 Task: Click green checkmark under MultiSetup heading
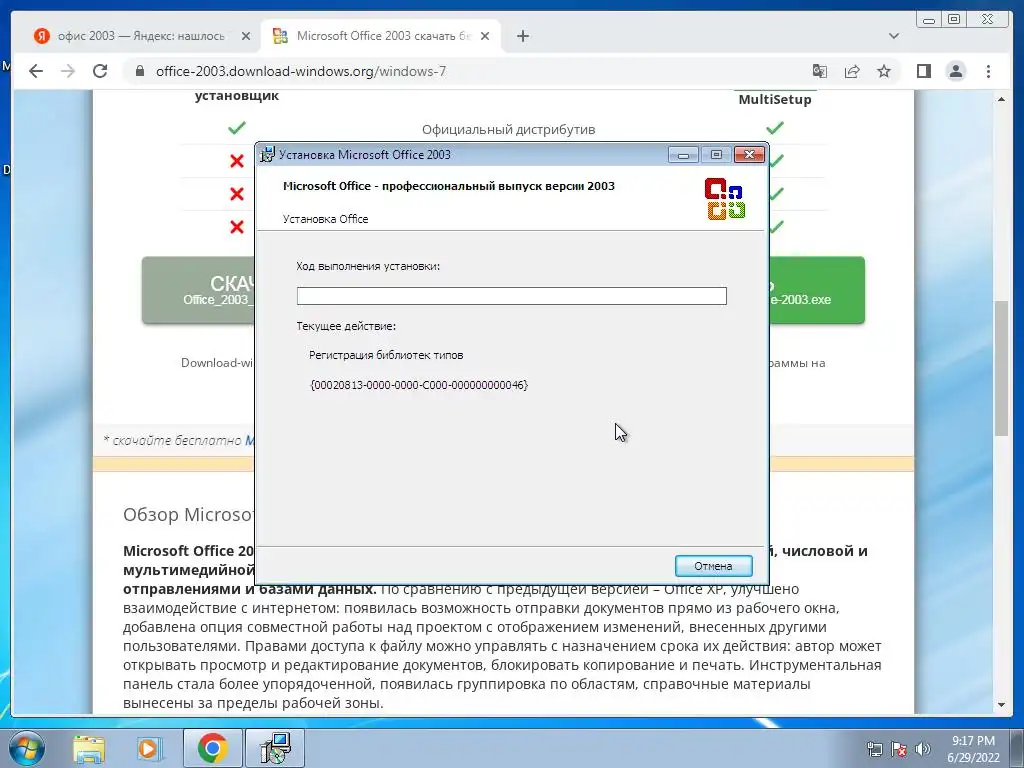tap(775, 128)
